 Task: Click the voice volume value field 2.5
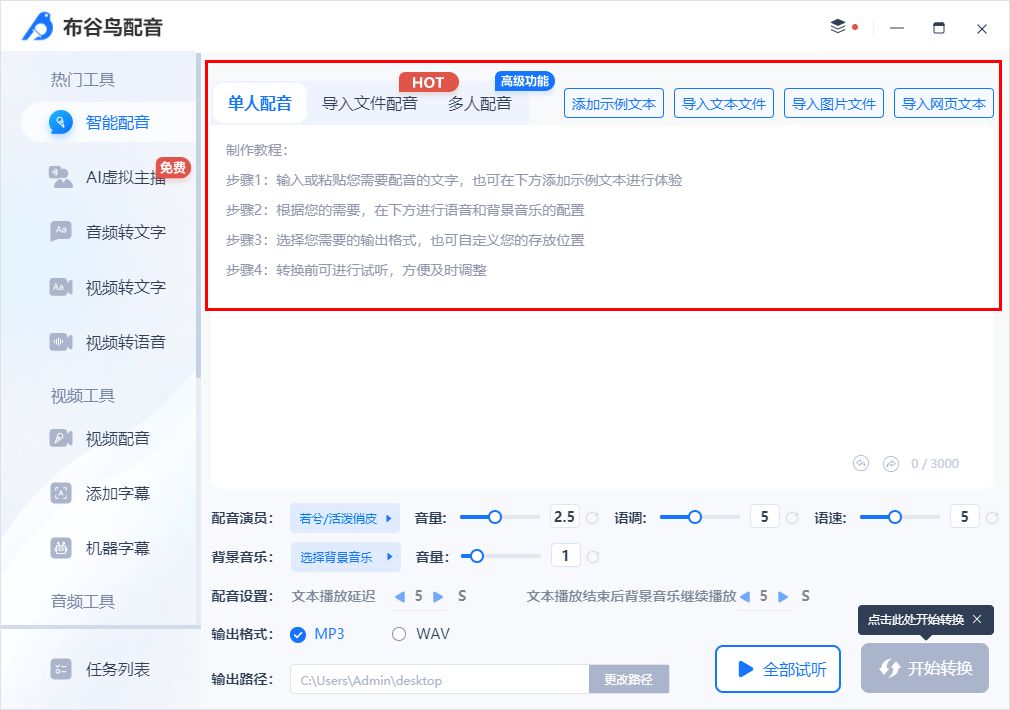pos(565,517)
